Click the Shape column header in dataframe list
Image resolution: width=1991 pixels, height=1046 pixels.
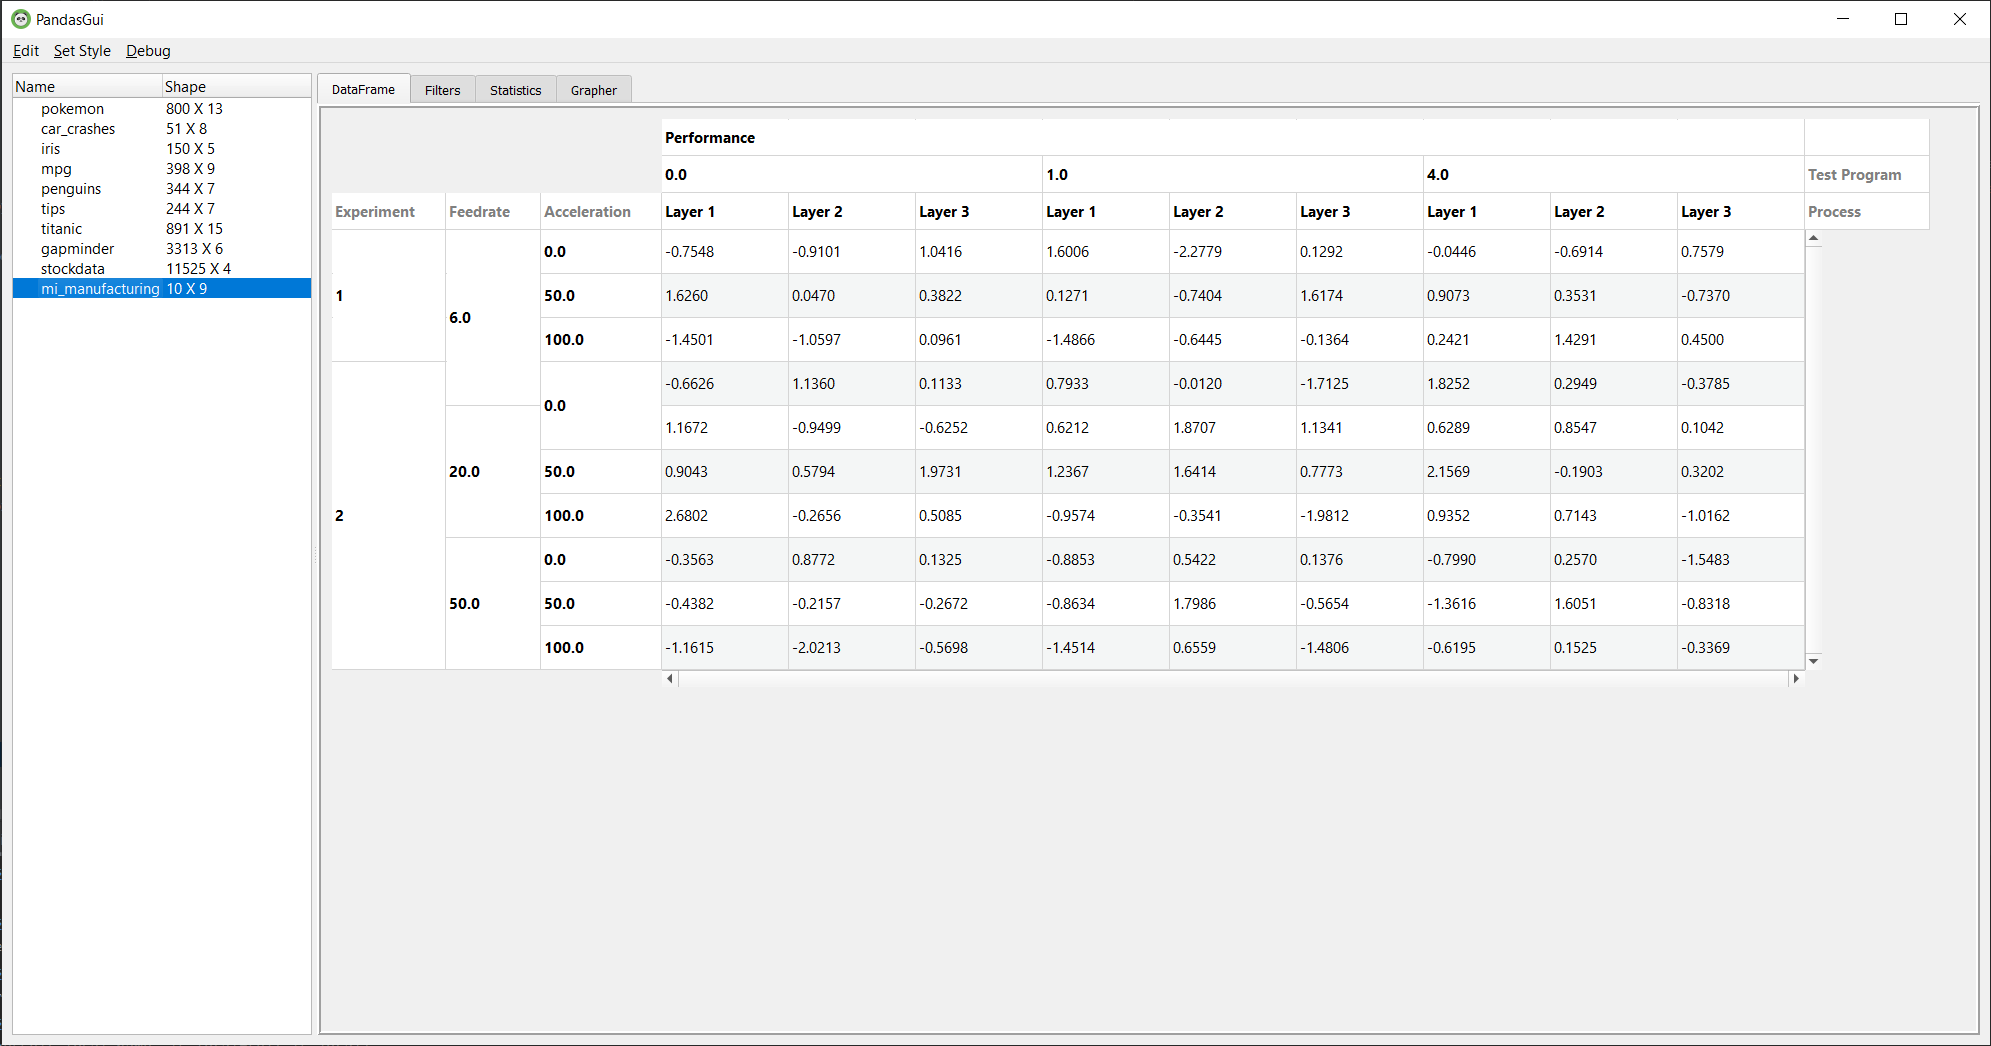click(236, 86)
